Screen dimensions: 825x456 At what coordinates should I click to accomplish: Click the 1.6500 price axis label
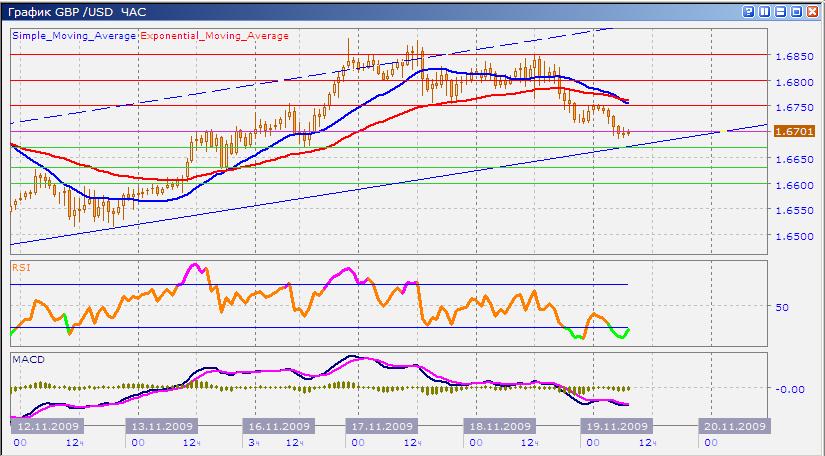coord(794,237)
